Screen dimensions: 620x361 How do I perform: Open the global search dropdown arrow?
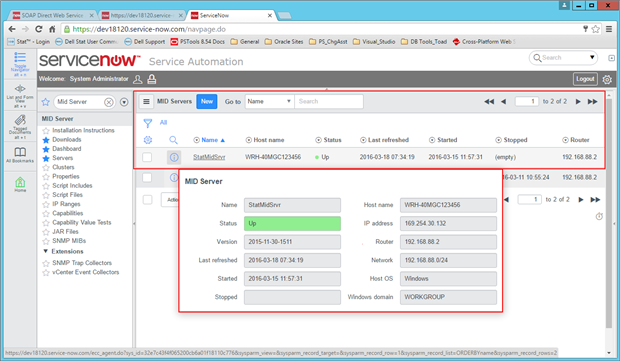tap(592, 58)
